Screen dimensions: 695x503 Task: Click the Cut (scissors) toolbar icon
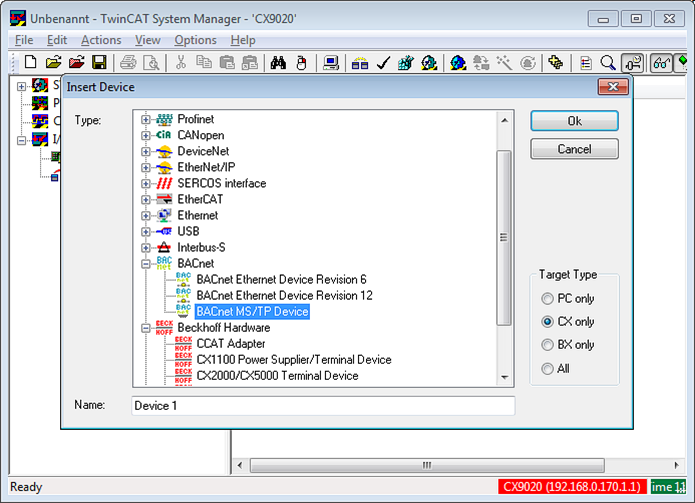[181, 62]
